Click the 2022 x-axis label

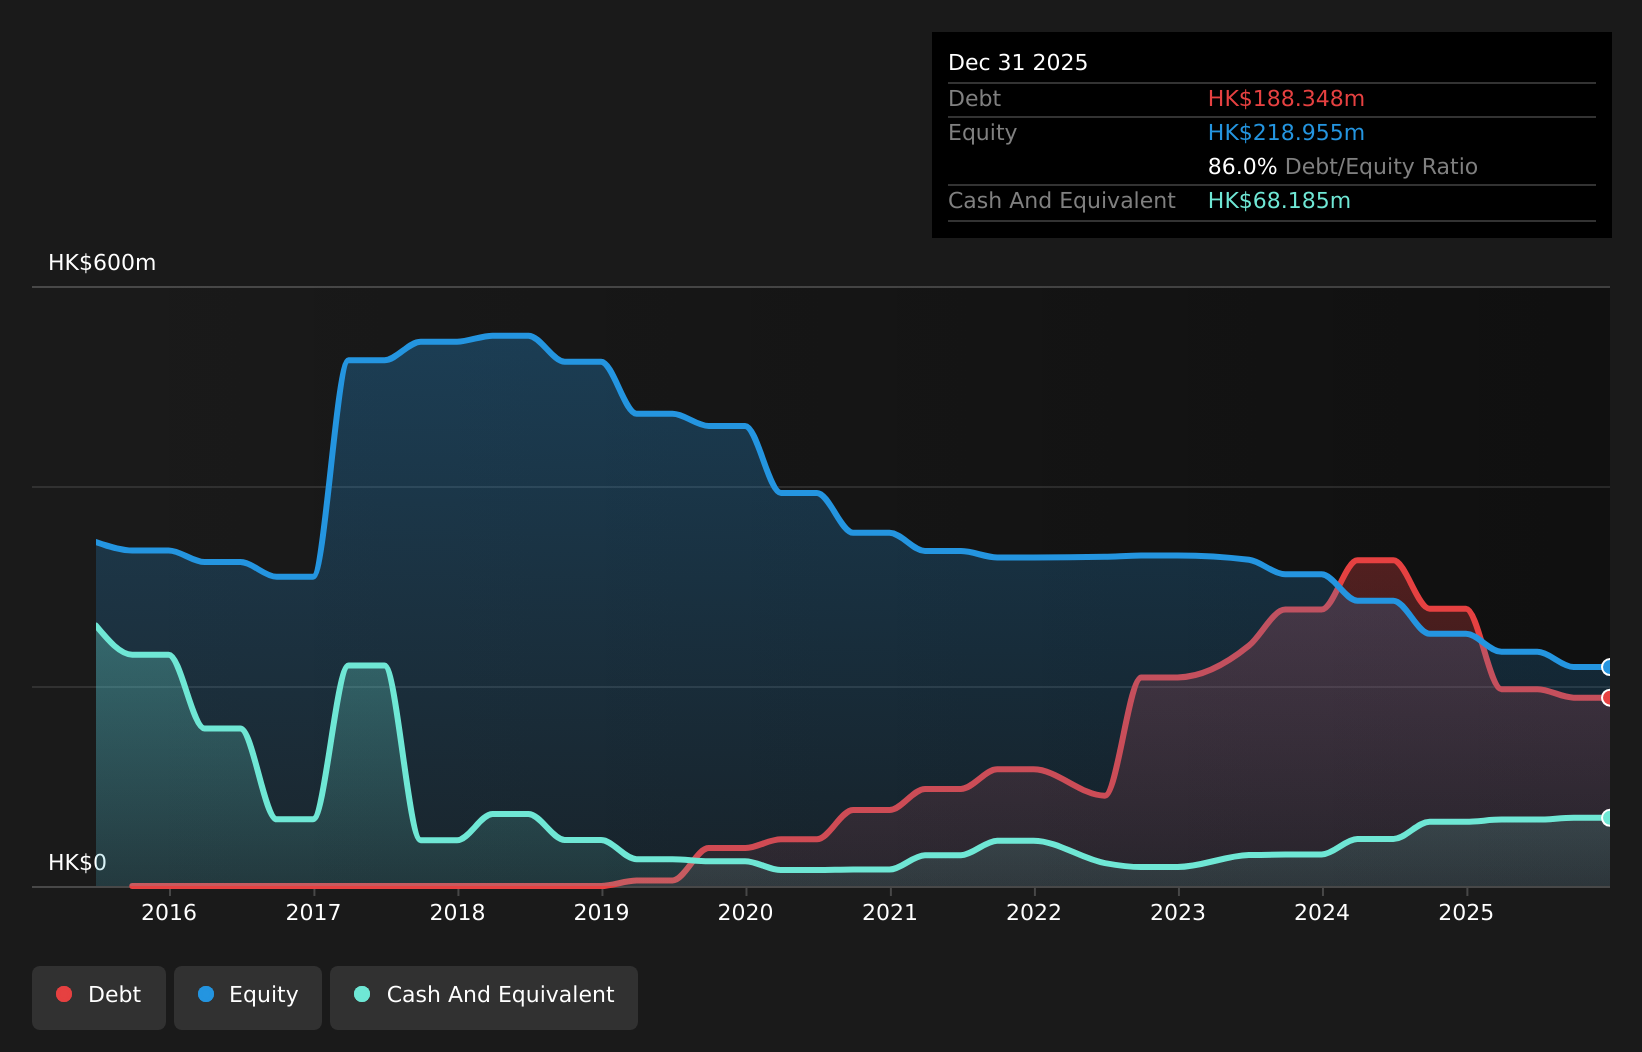click(x=1034, y=912)
